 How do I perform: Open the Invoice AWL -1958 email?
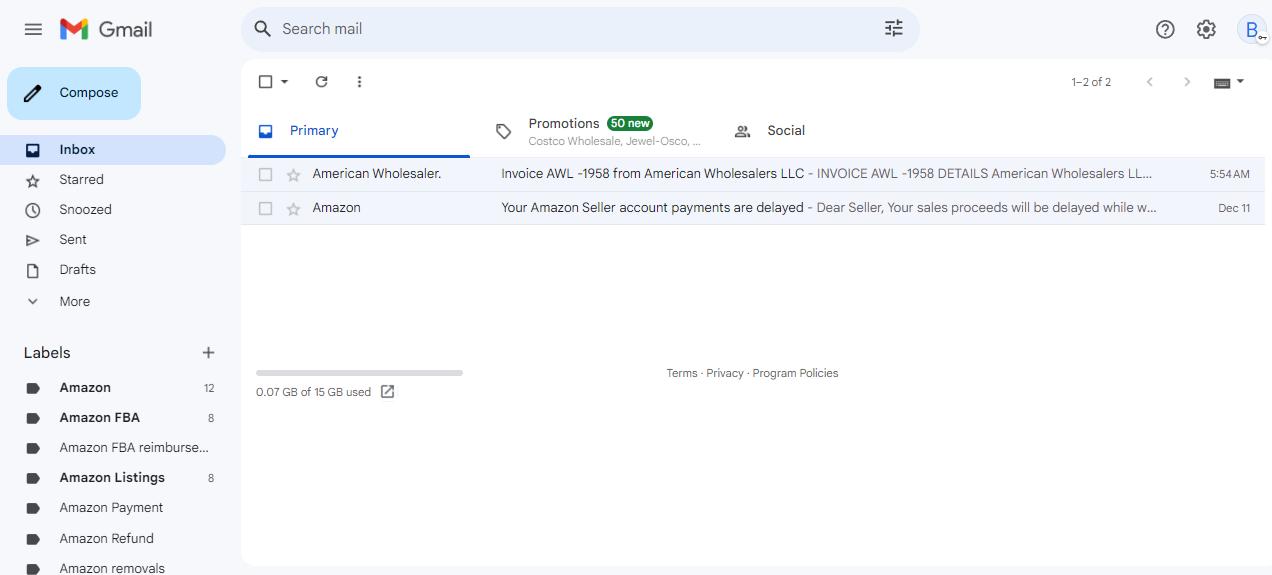753,175
